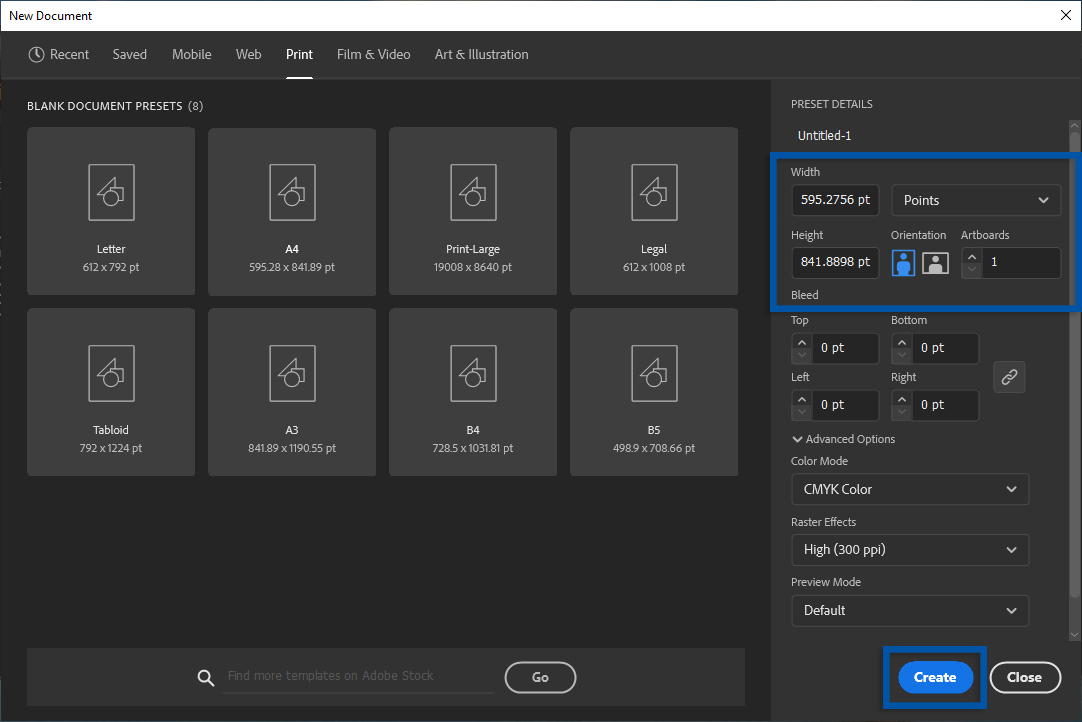
Task: Click the Go button for Adobe Stock templates
Action: [x=540, y=677]
